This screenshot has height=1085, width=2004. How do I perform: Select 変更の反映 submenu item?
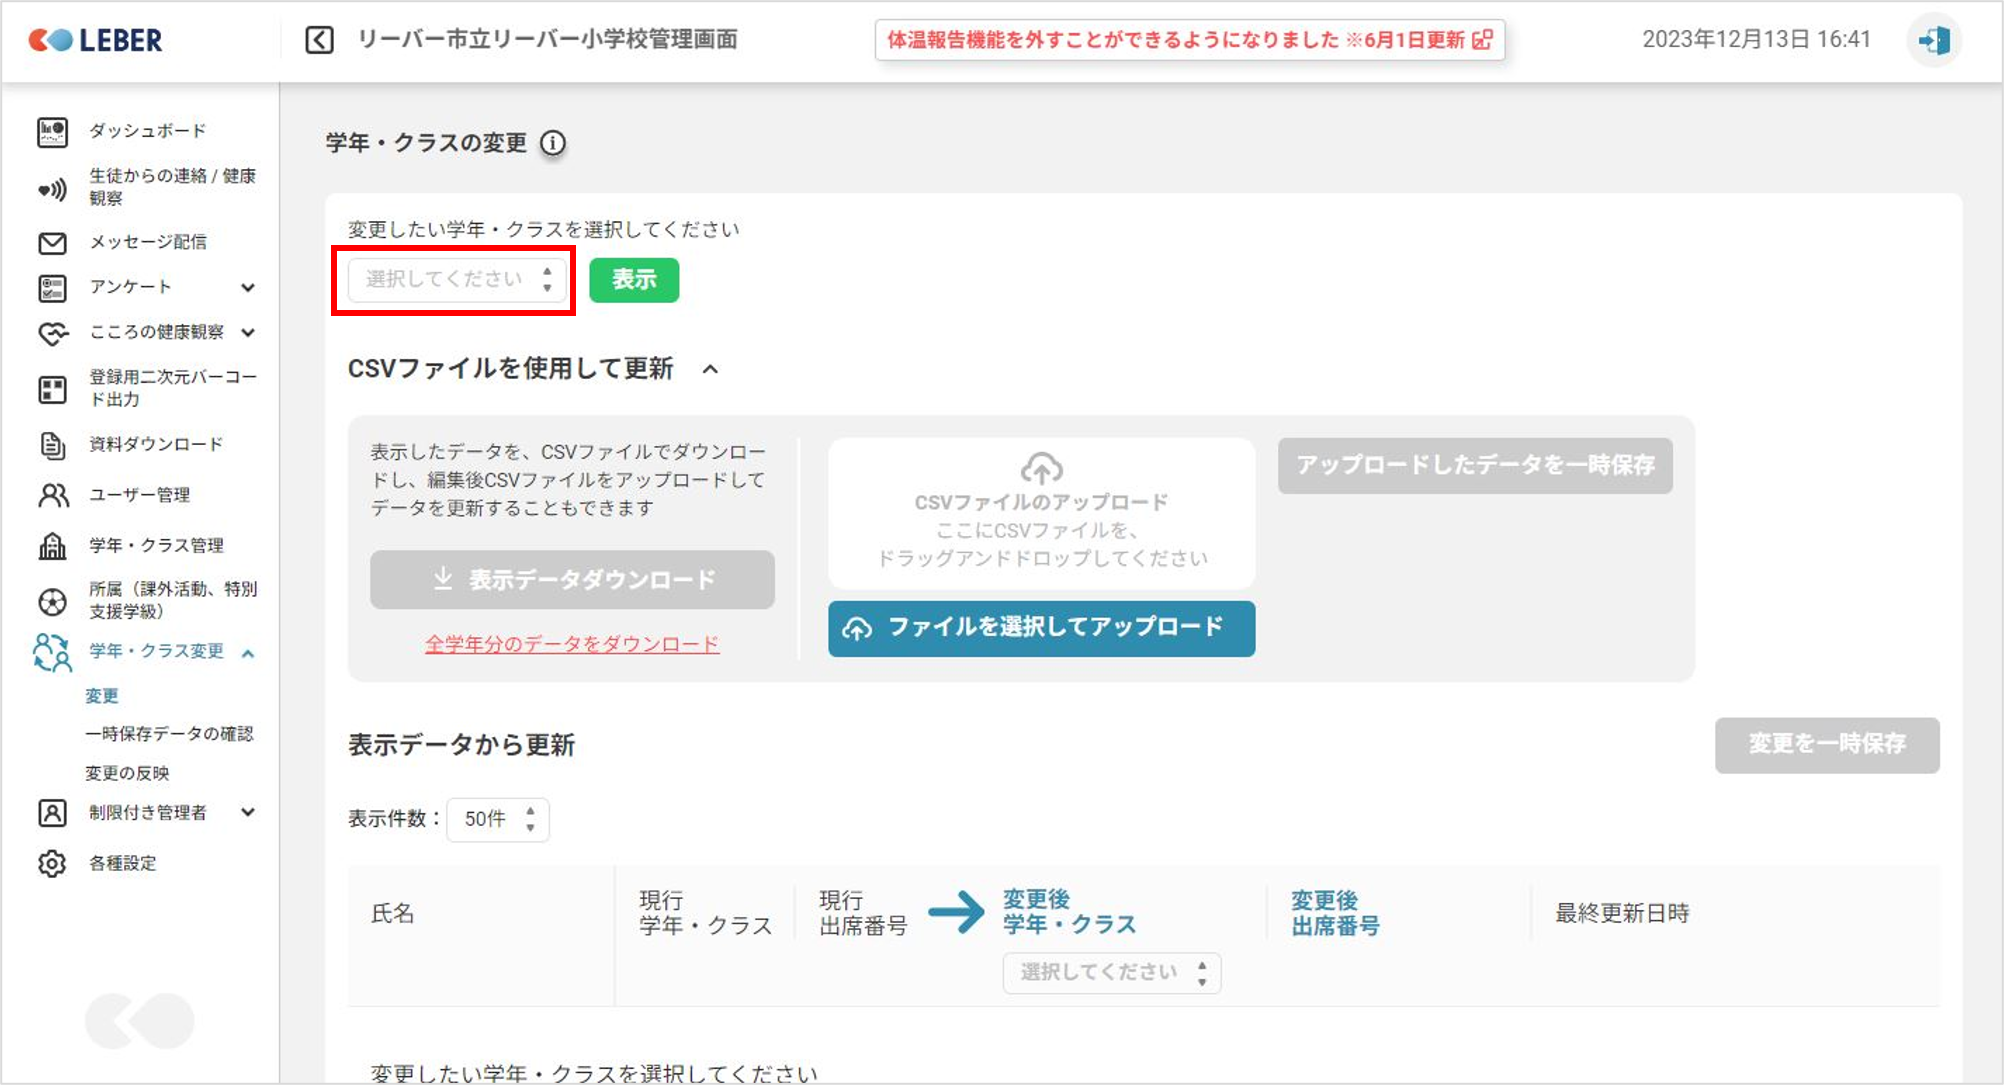(x=127, y=773)
